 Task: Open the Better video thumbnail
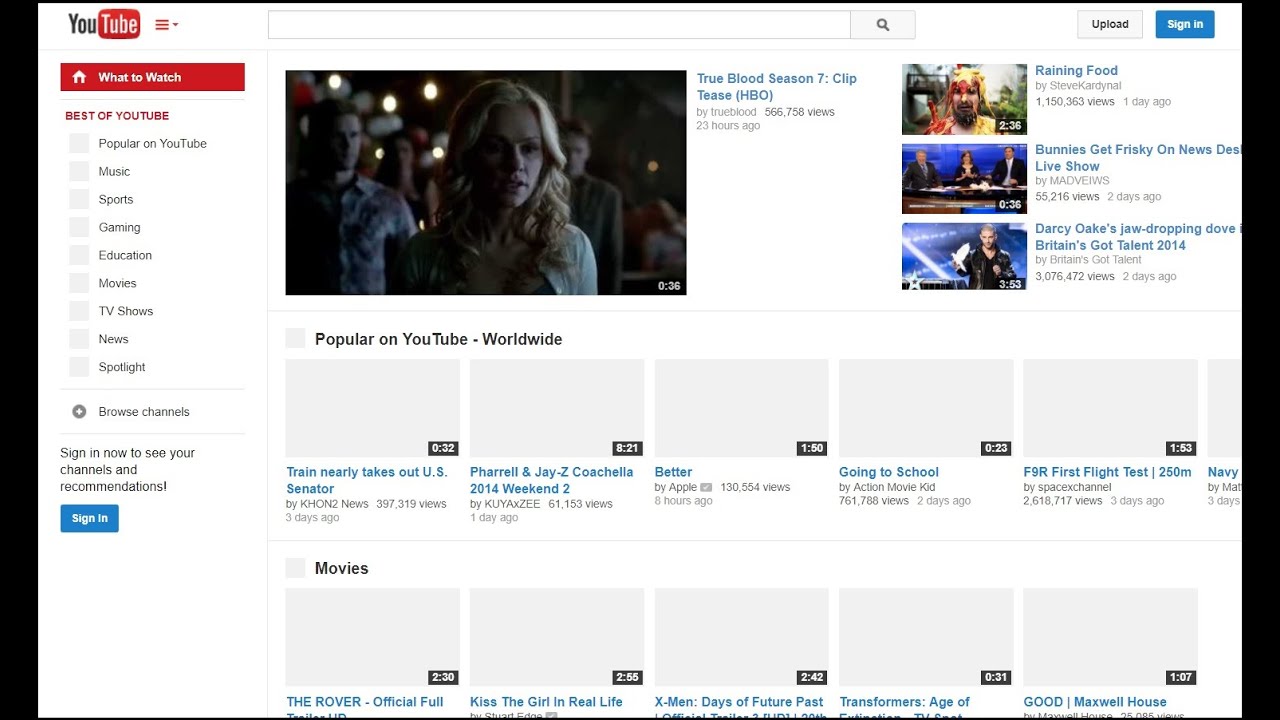[x=741, y=408]
